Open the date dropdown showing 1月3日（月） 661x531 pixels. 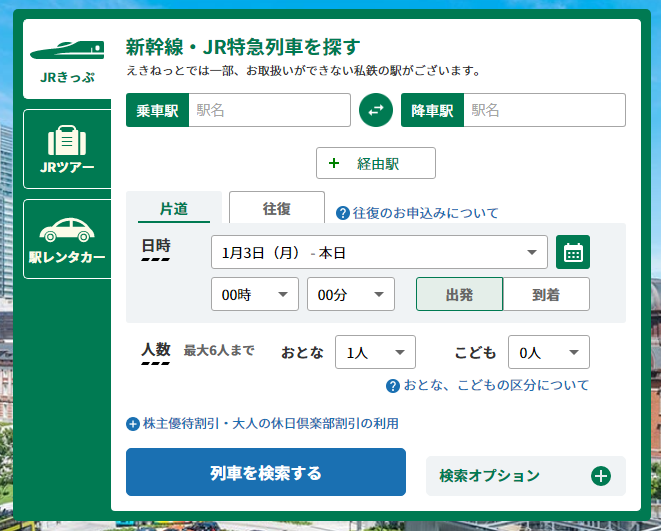(379, 252)
